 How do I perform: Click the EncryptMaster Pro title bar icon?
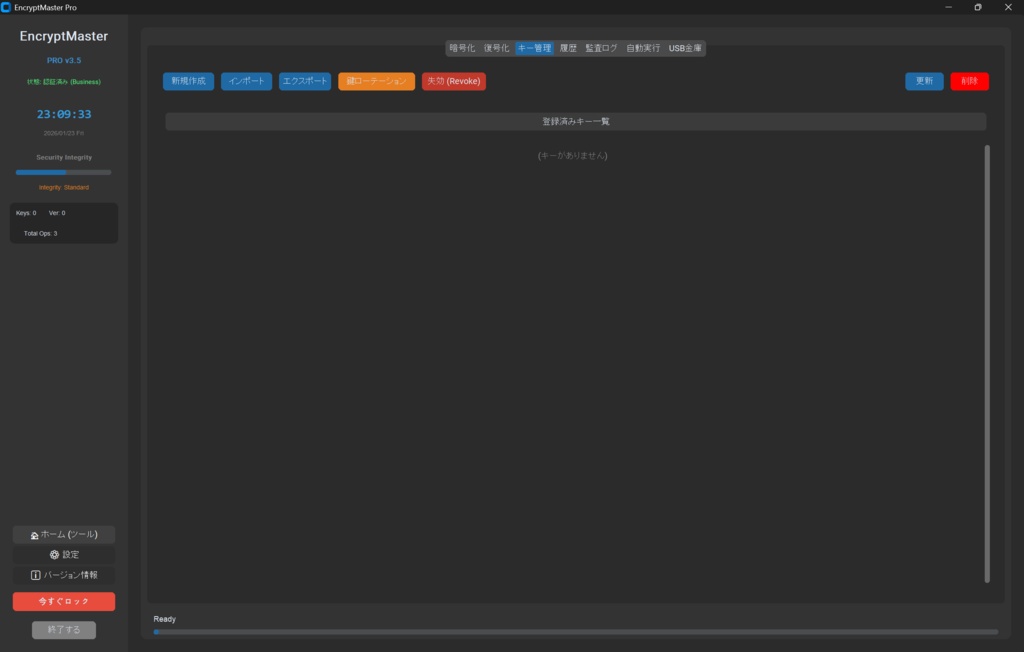(8, 7)
